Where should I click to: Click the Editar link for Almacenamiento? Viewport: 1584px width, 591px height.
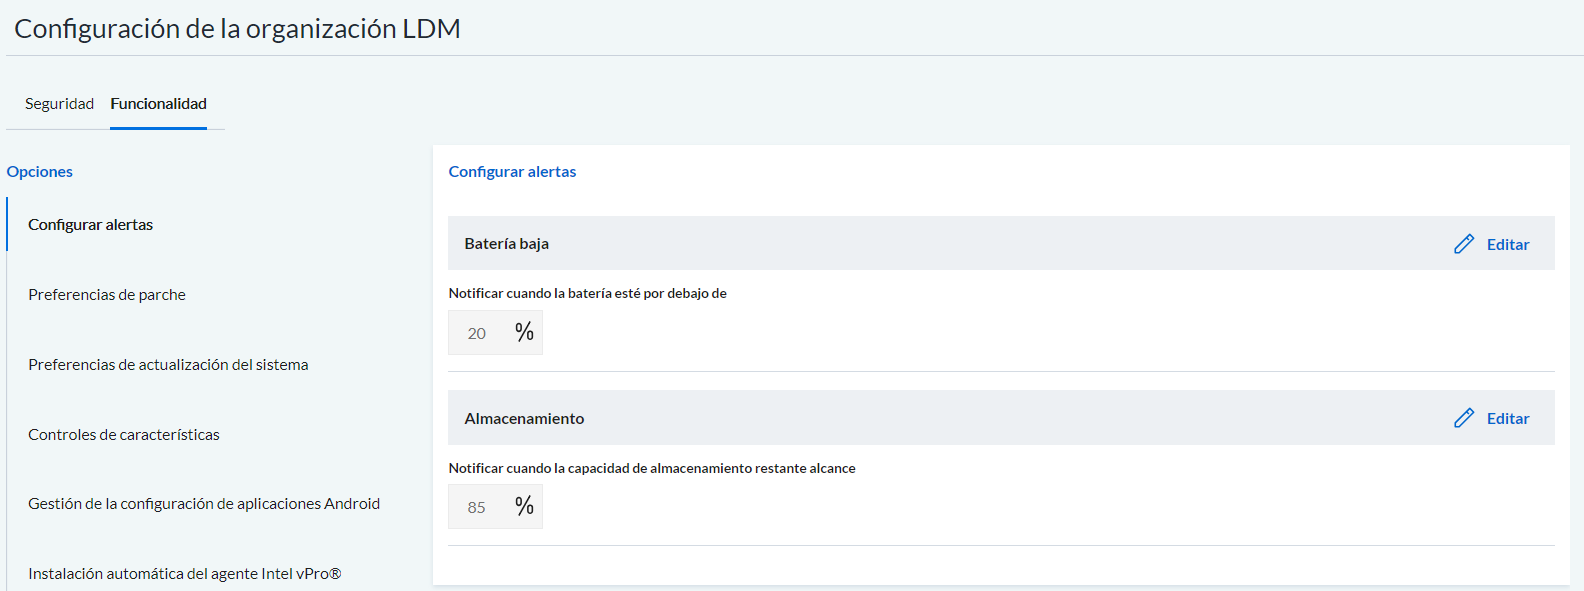click(1508, 418)
